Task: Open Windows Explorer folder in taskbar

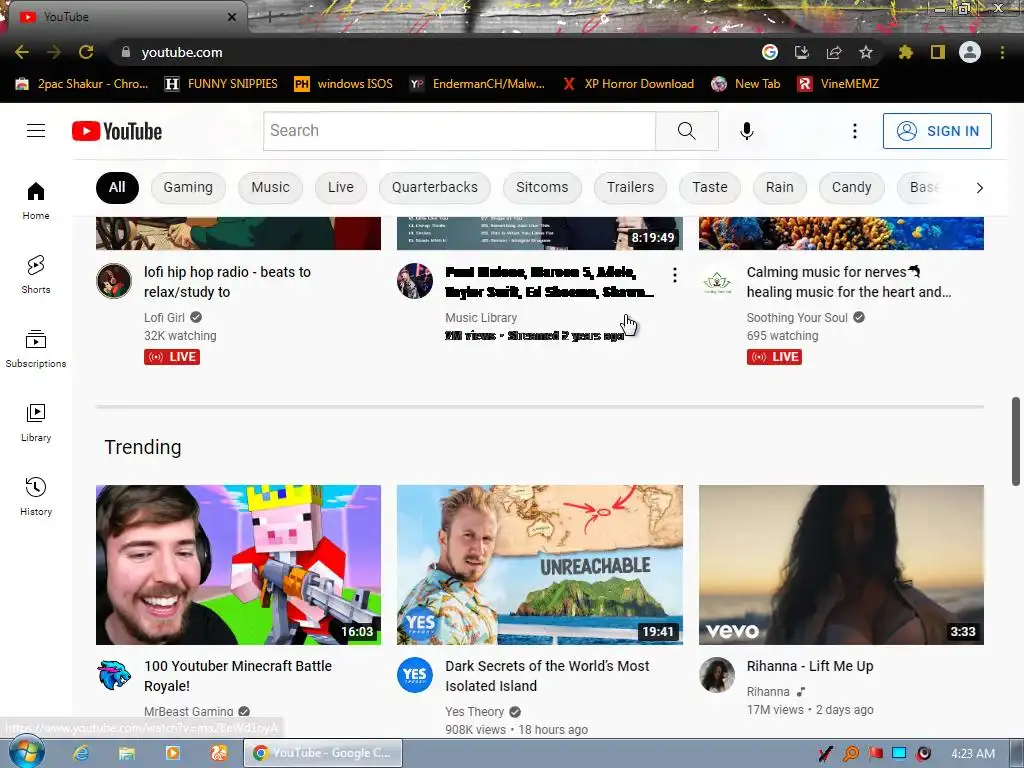Action: [x=127, y=753]
